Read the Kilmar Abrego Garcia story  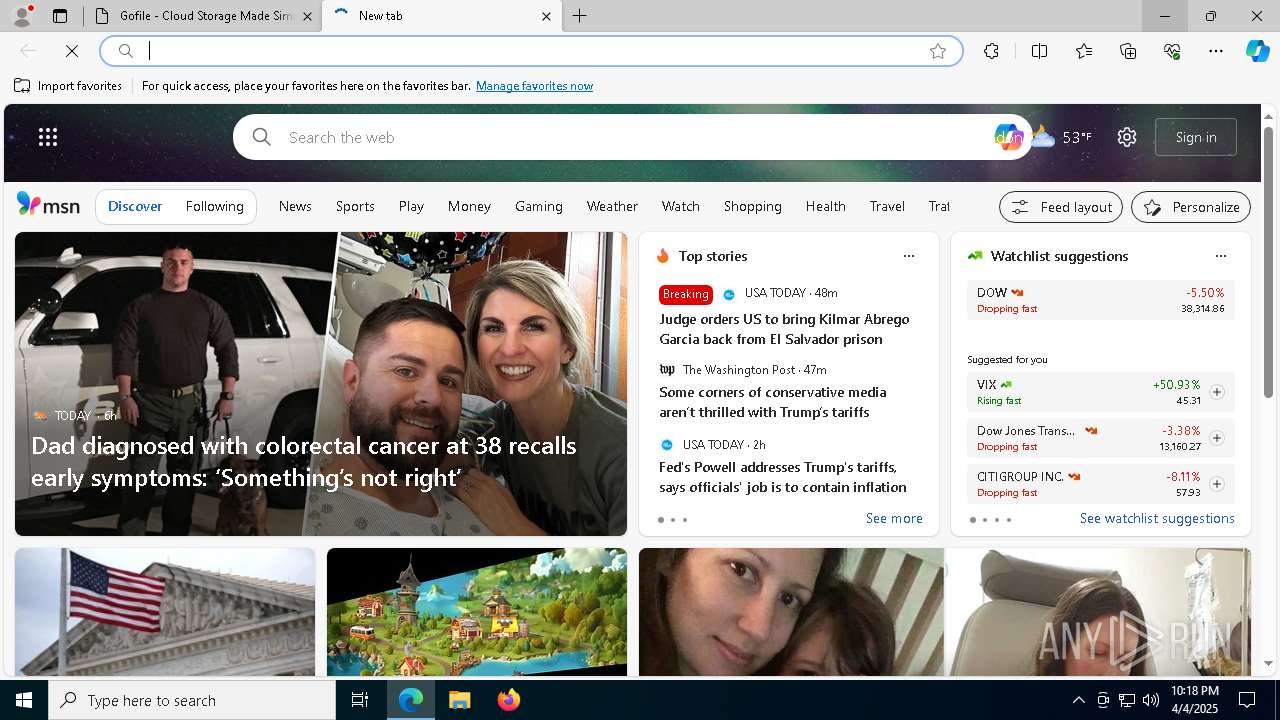pyautogui.click(x=784, y=329)
